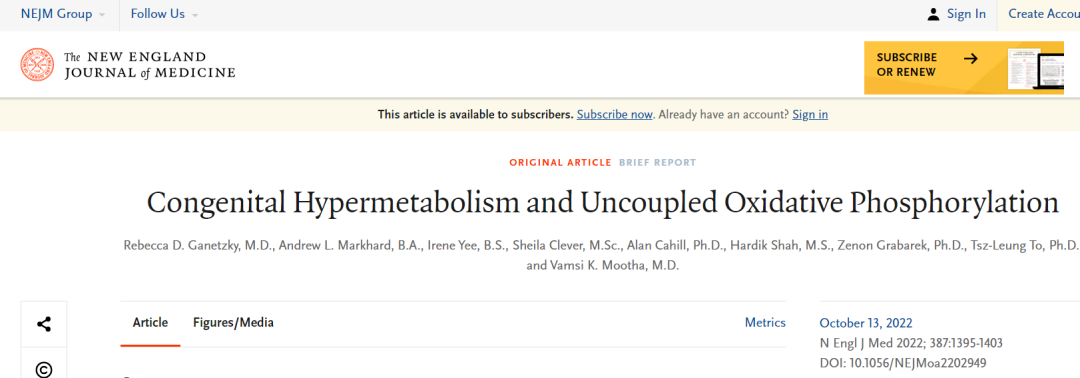Click the user profile icon beside Sign In
The width and height of the screenshot is (1080, 378).
click(933, 14)
